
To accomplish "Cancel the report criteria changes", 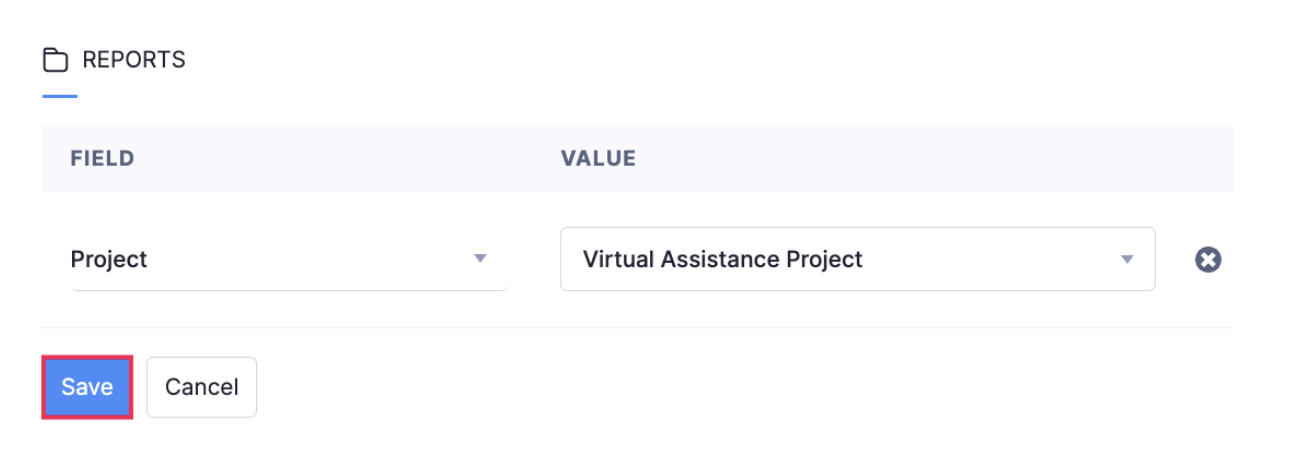I will point(201,387).
